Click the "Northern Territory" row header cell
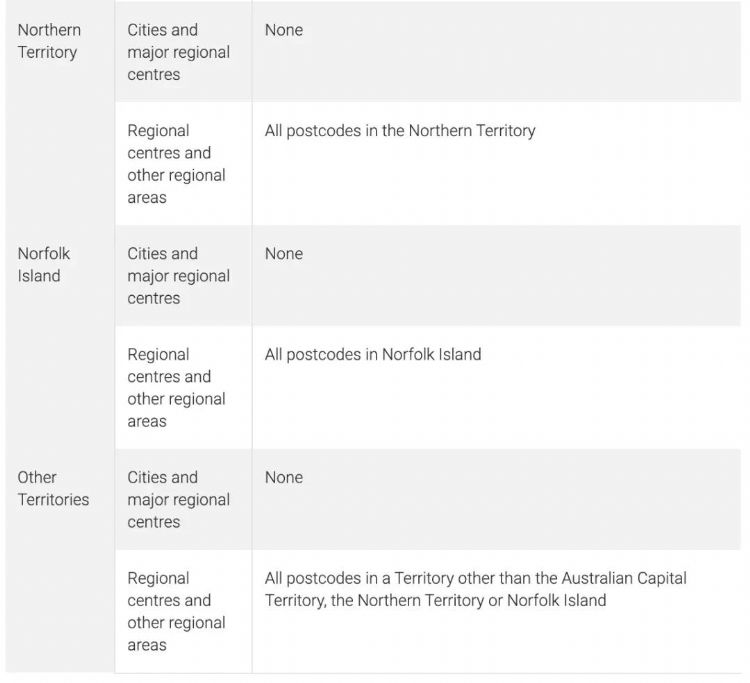 point(49,41)
